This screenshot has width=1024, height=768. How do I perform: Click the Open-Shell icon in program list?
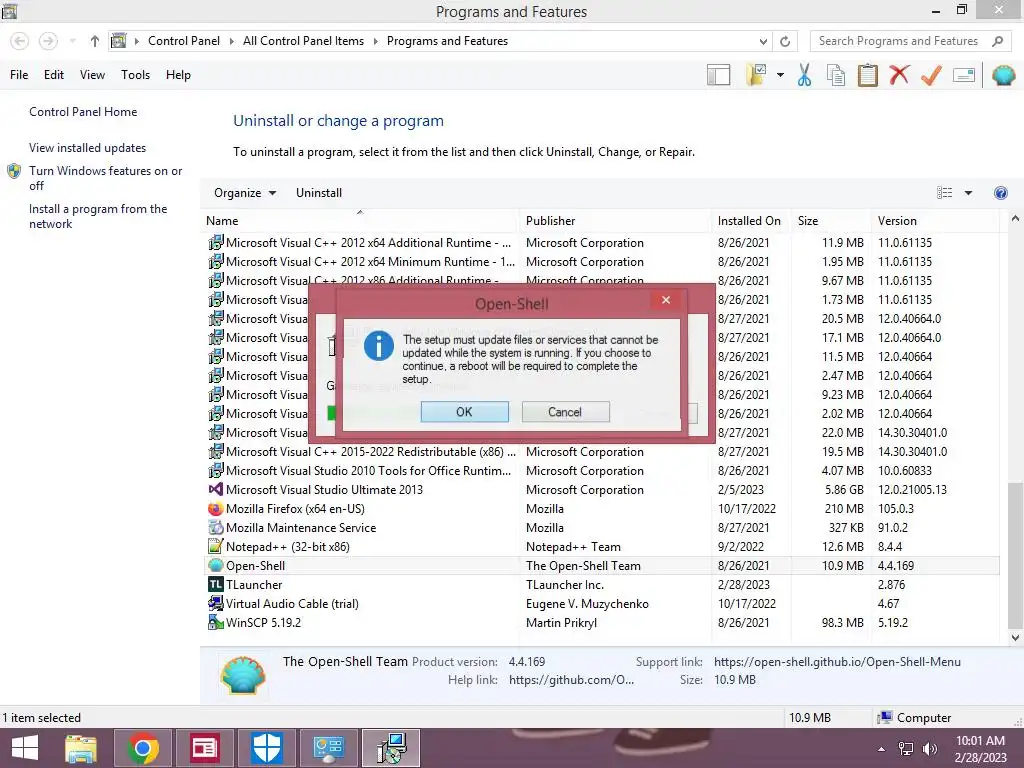pyautogui.click(x=216, y=566)
